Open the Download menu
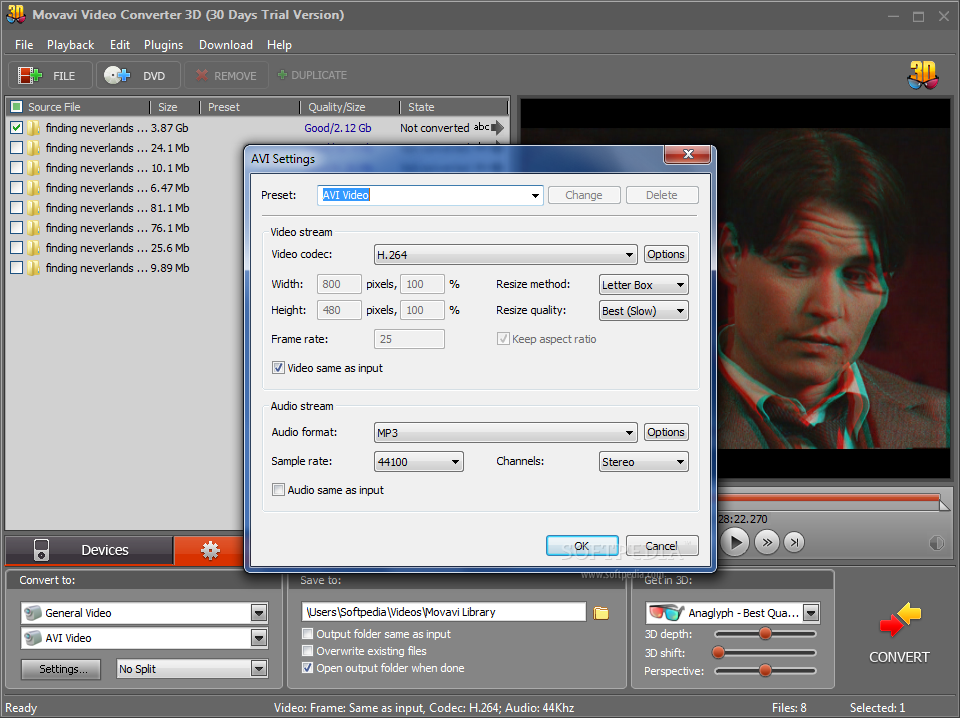Viewport: 960px width, 718px height. click(225, 45)
